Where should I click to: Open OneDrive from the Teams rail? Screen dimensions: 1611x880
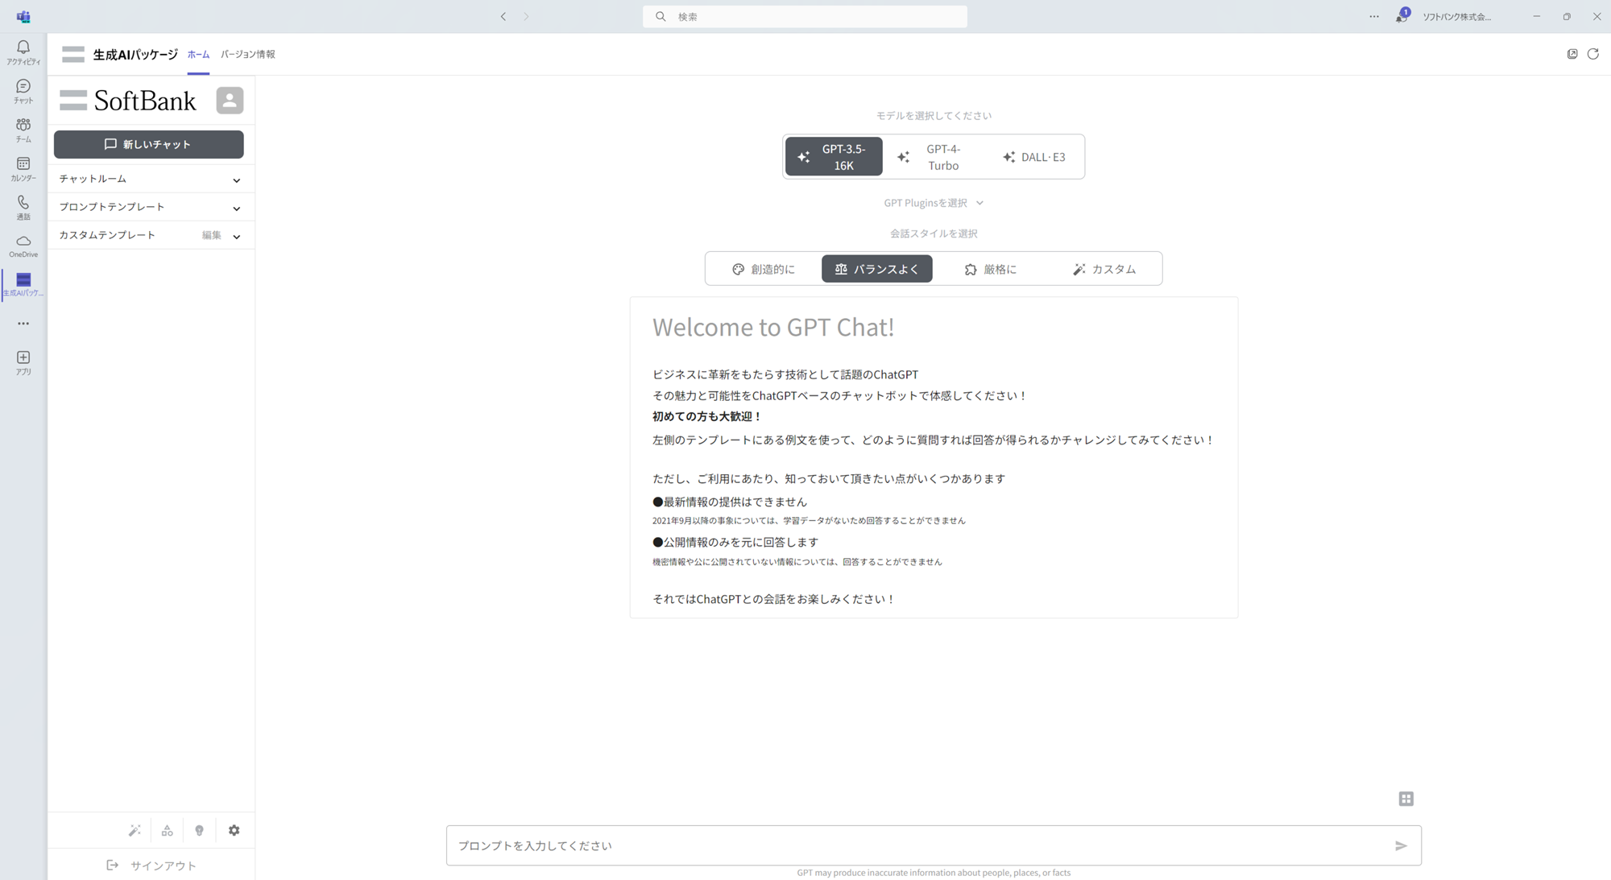23,246
